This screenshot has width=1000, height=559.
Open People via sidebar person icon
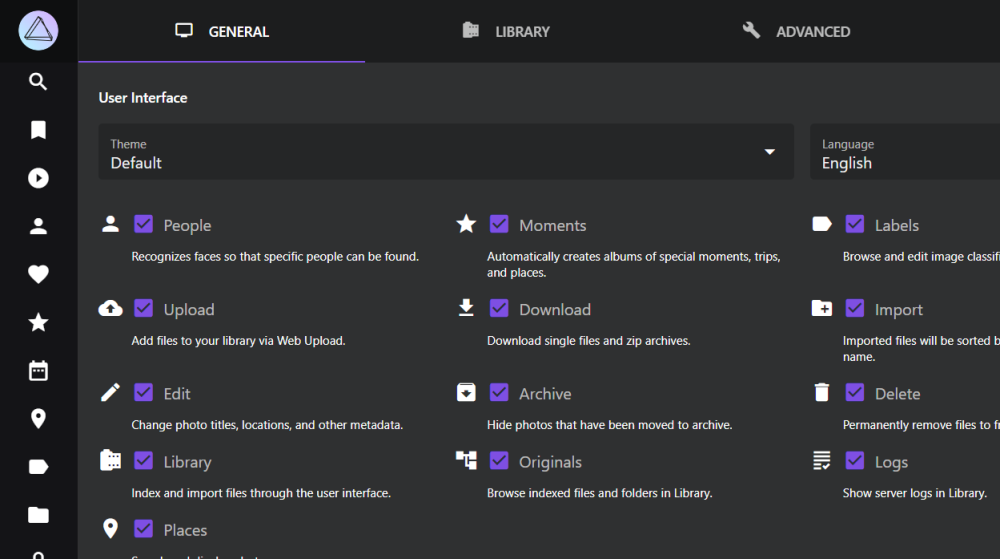click(38, 226)
